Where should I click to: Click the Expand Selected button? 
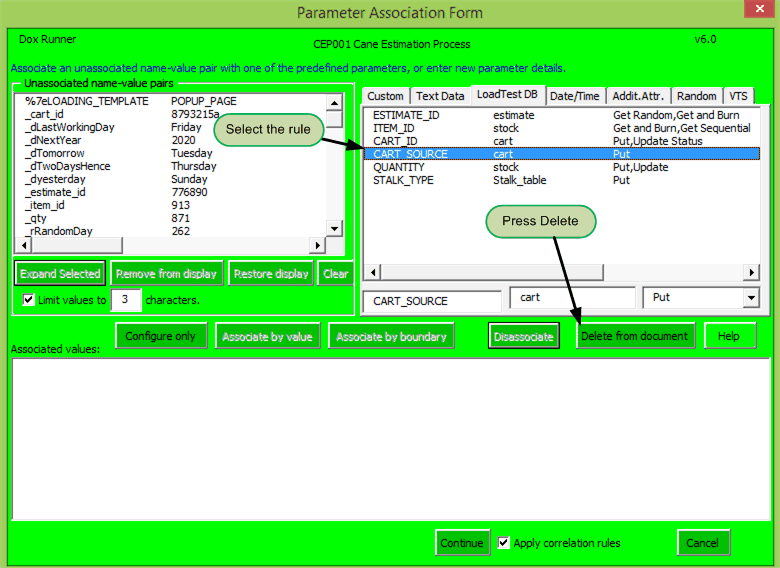[x=60, y=274]
